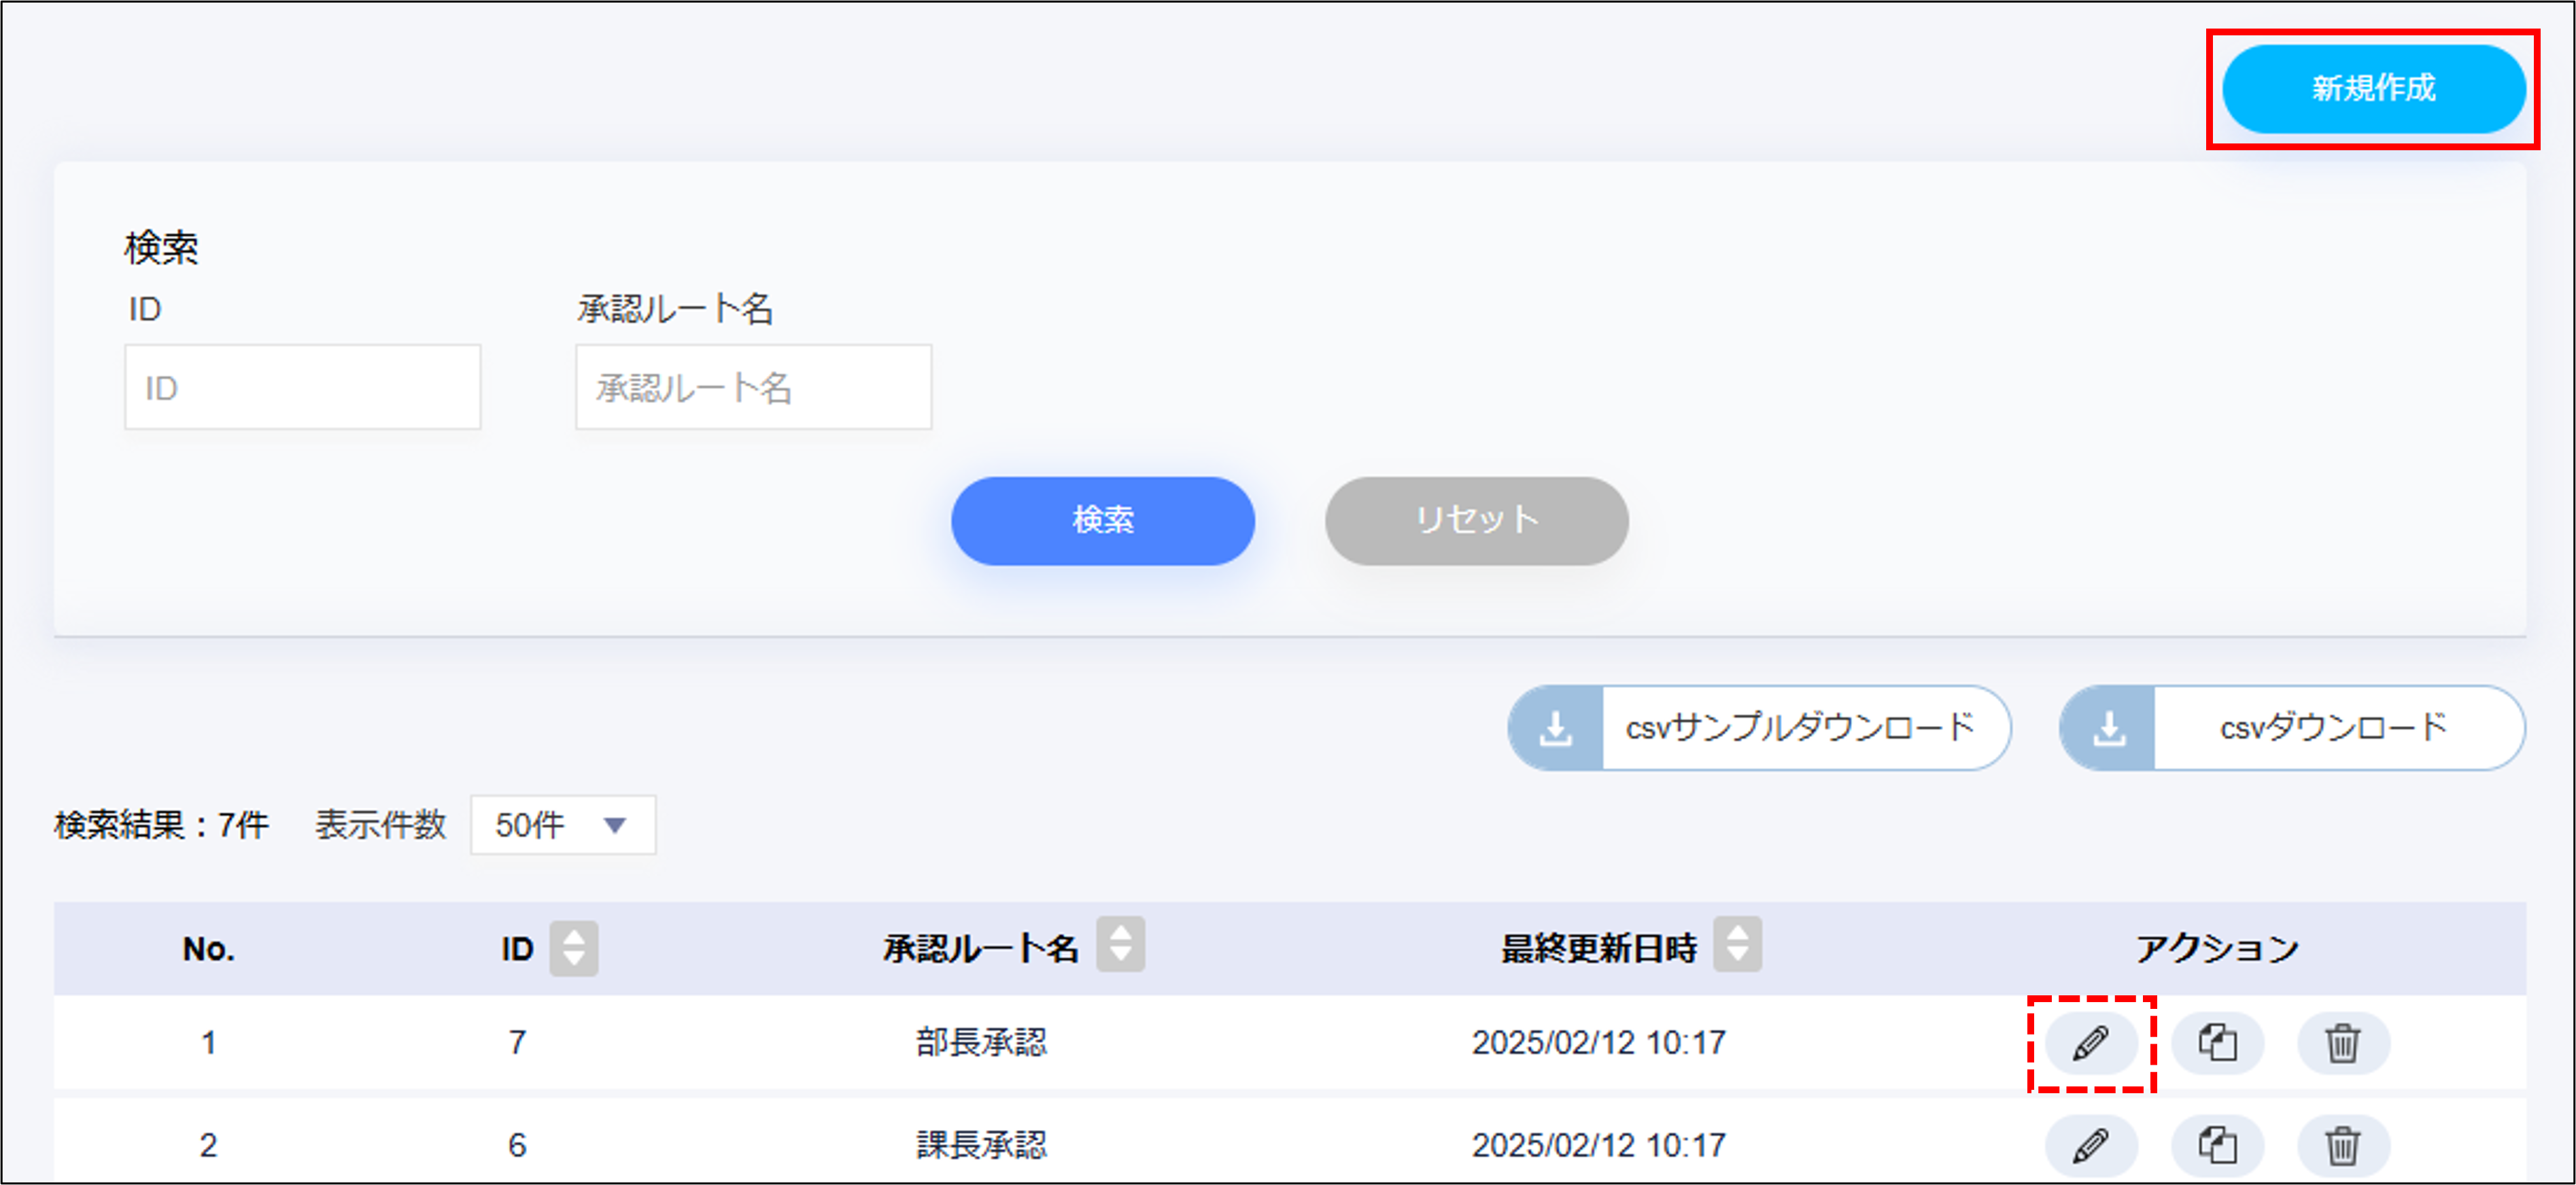Screen dimensions: 2576x1185
Task: Focus the ID search input field
Action: click(302, 387)
